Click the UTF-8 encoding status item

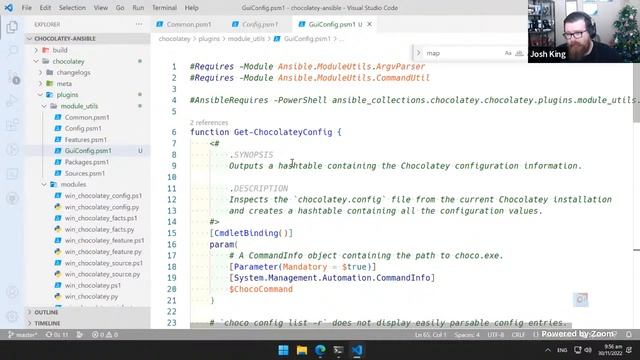click(496, 335)
